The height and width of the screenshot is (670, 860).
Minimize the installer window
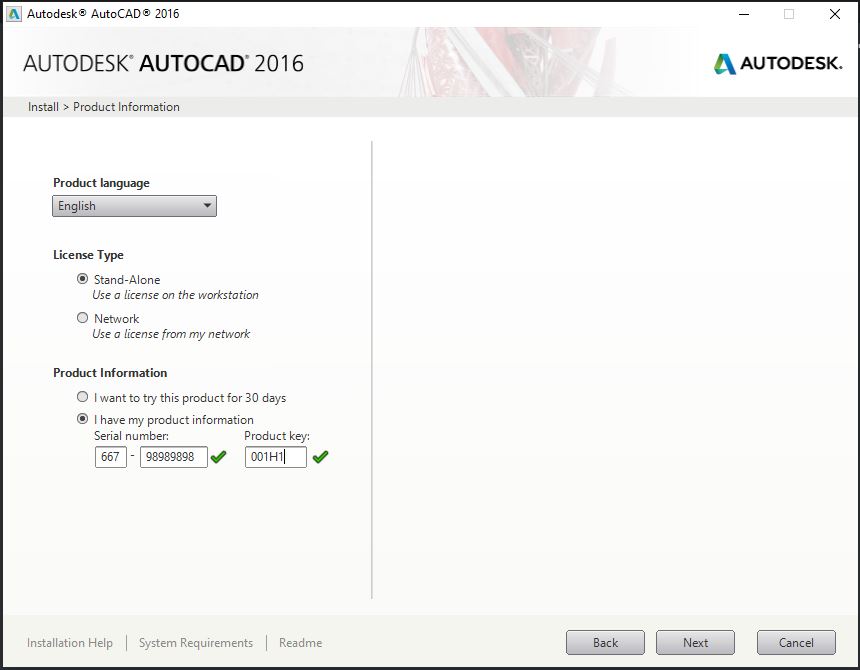point(744,14)
